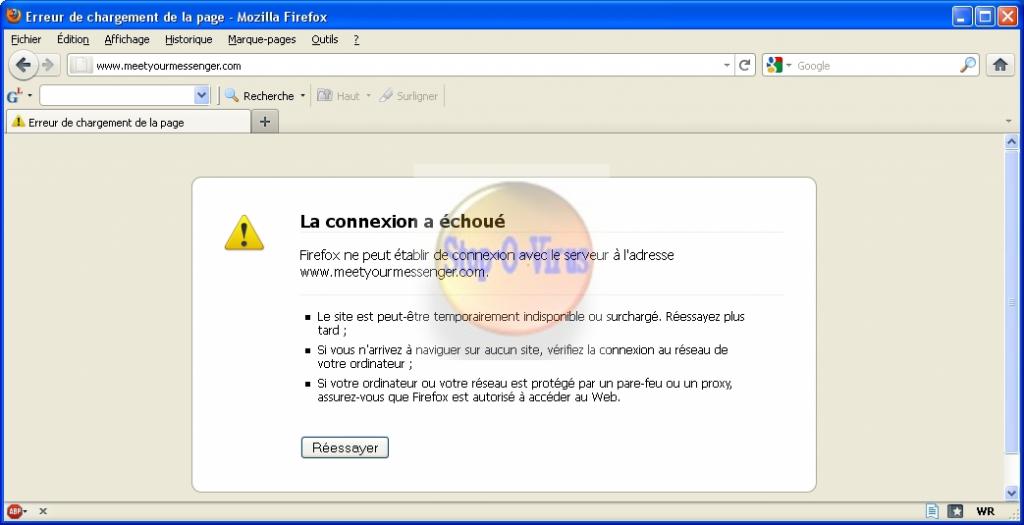
Task: Open the Édition menu
Action: pyautogui.click(x=72, y=39)
